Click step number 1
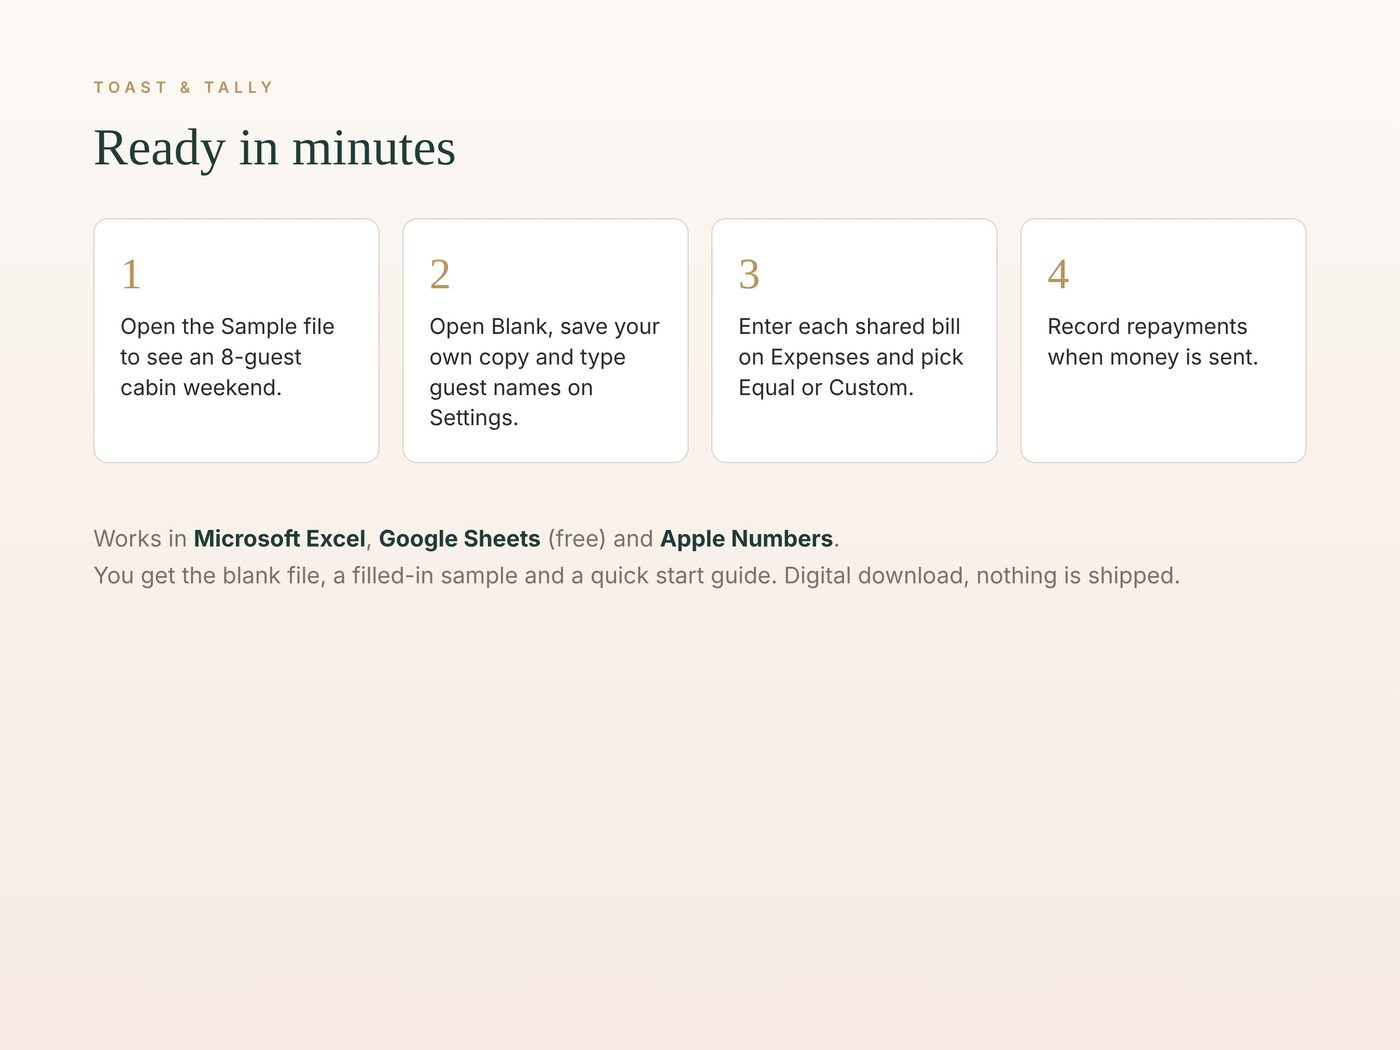1400x1050 pixels. point(131,274)
